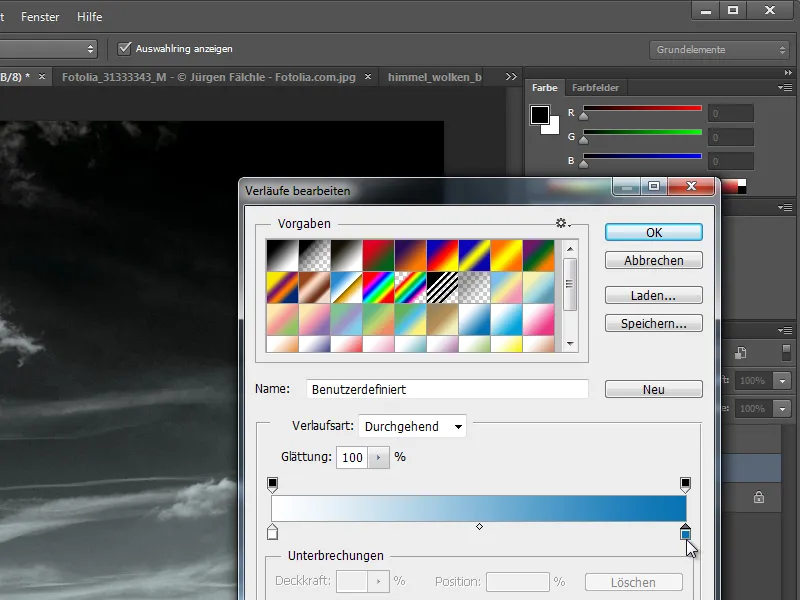The width and height of the screenshot is (800, 600).
Task: Click the R value input field
Action: point(731,113)
